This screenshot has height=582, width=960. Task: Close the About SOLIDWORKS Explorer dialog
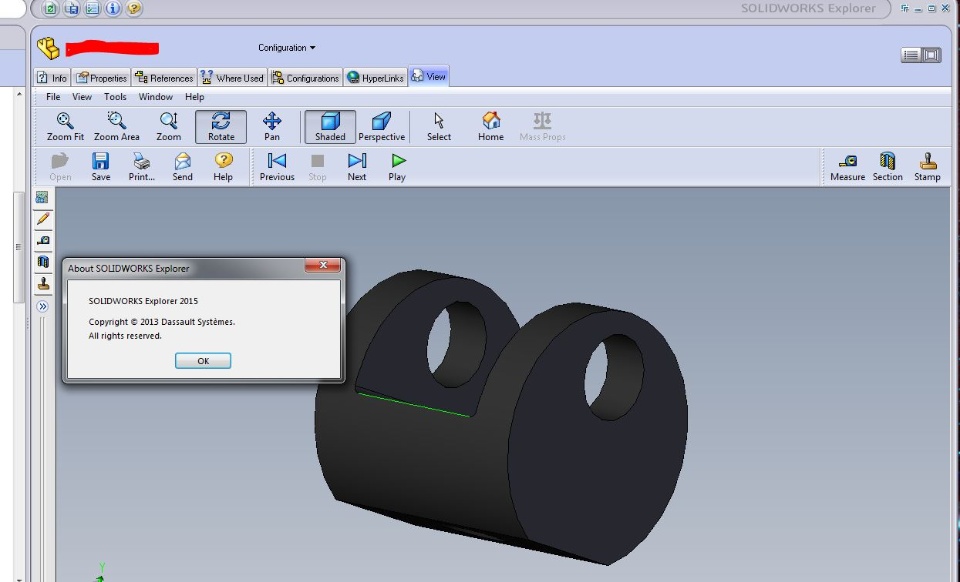pos(323,265)
